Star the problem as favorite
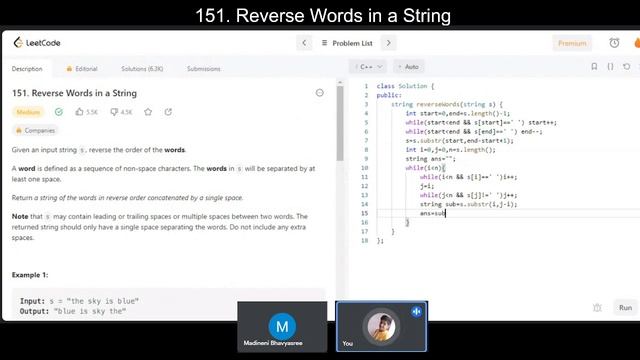This screenshot has width=640, height=360. click(x=148, y=112)
